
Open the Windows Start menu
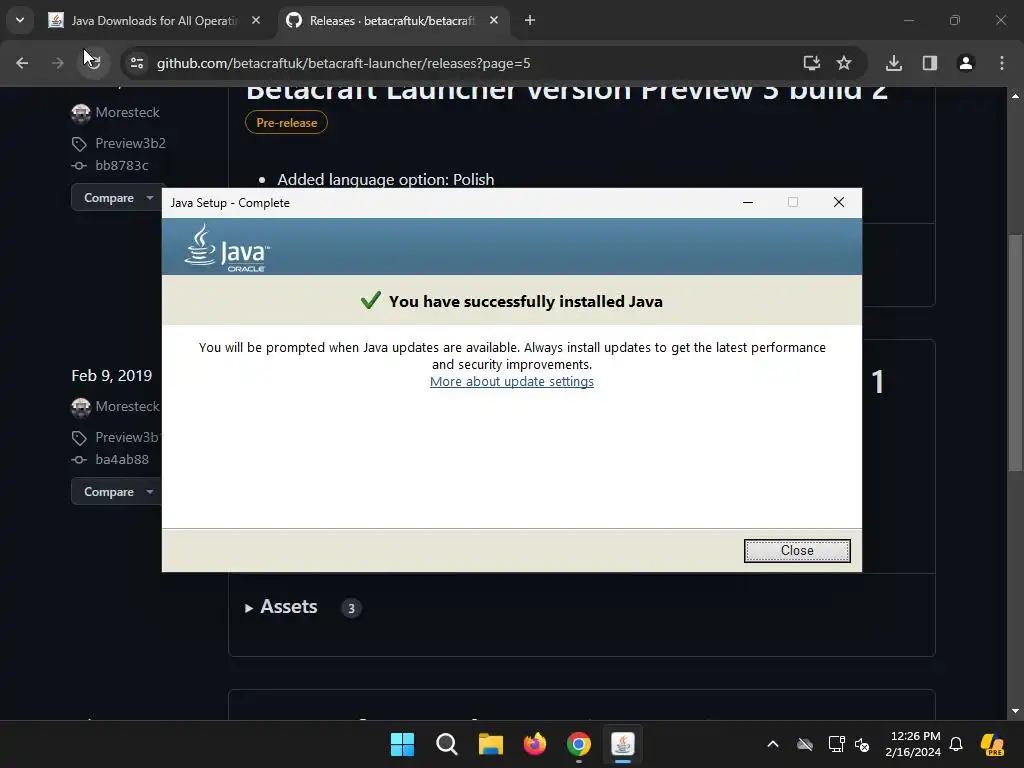pyautogui.click(x=402, y=744)
